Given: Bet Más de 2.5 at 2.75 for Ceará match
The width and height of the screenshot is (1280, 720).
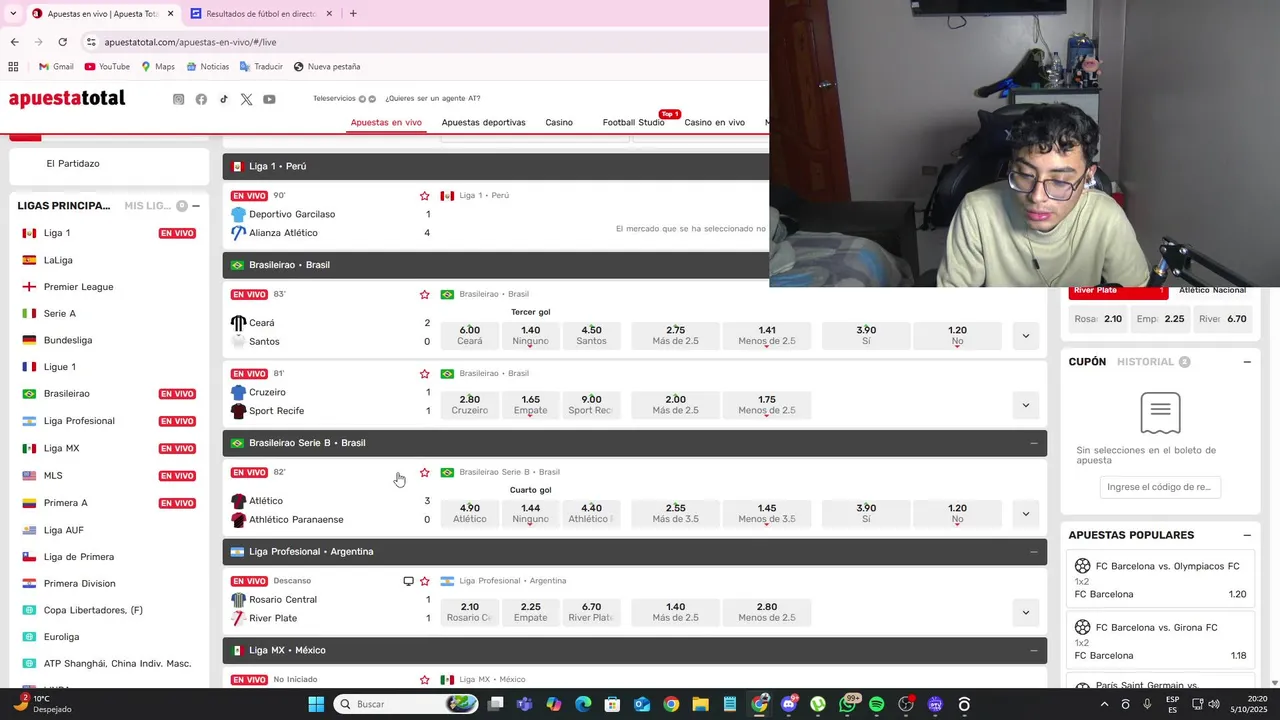Looking at the screenshot, I should (675, 335).
